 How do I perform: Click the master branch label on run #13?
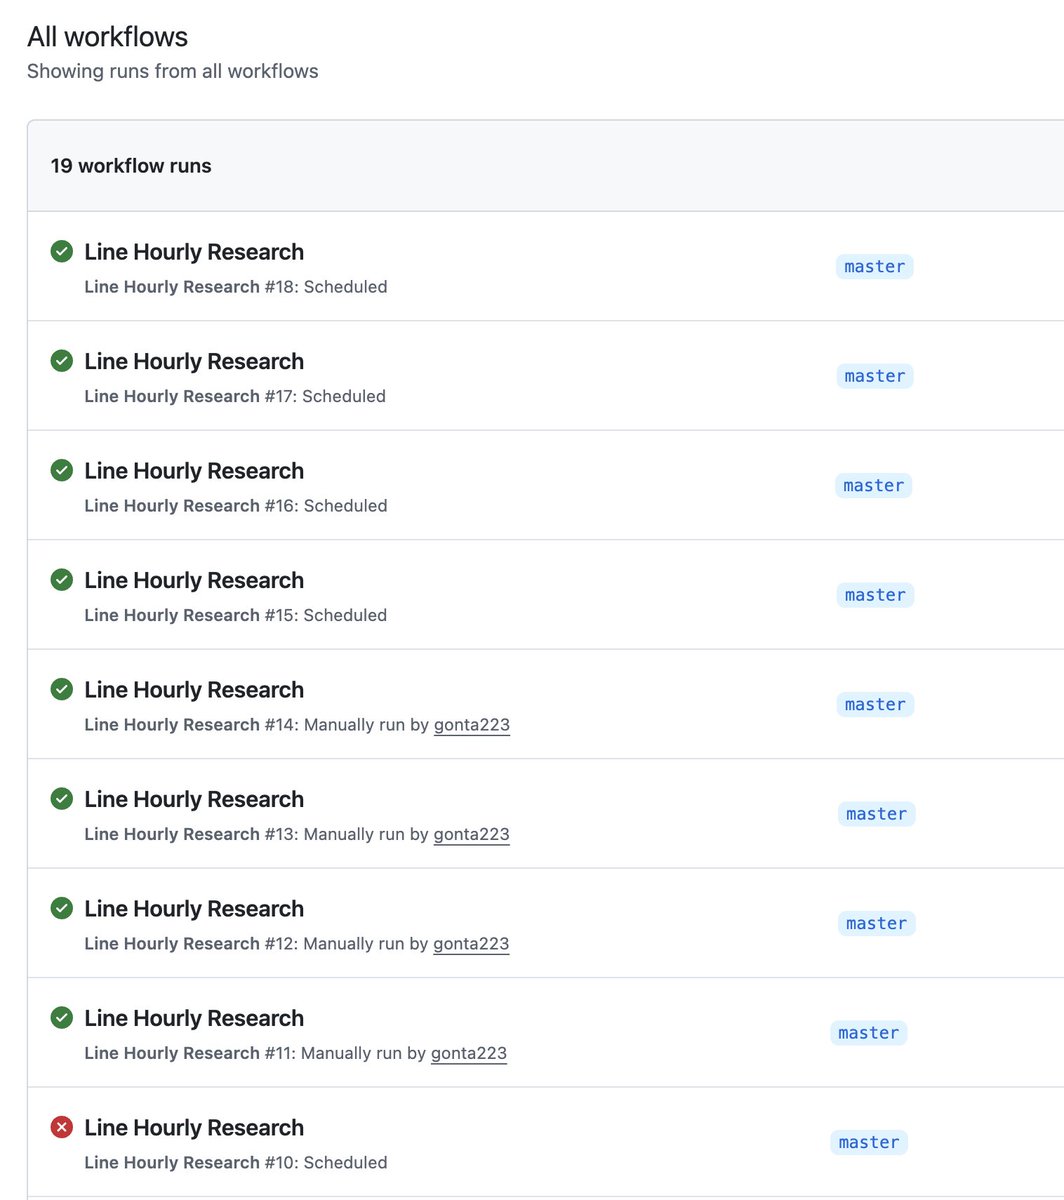877,814
